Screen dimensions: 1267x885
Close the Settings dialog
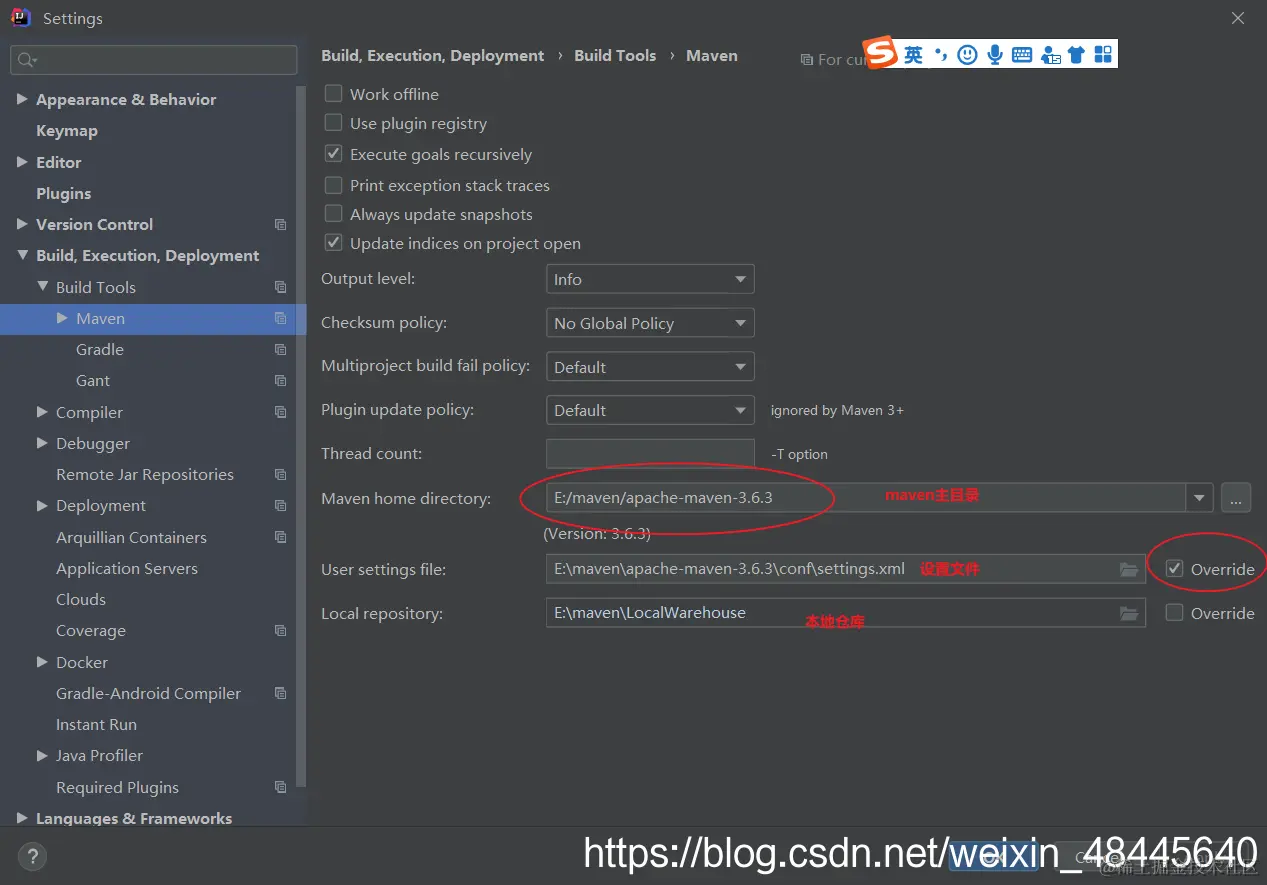click(1238, 18)
